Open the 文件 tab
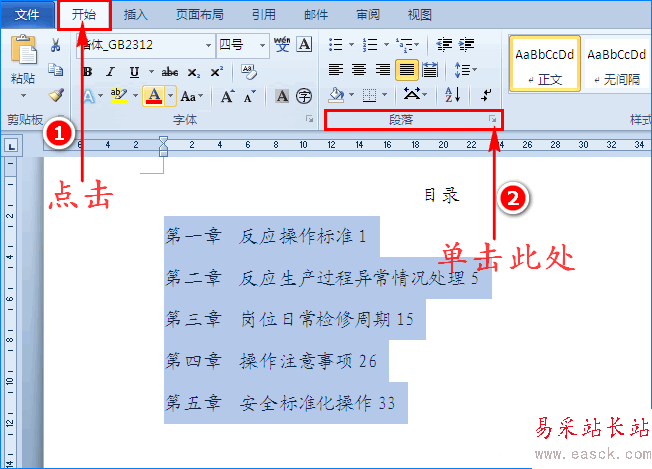652x469 pixels. tap(27, 15)
